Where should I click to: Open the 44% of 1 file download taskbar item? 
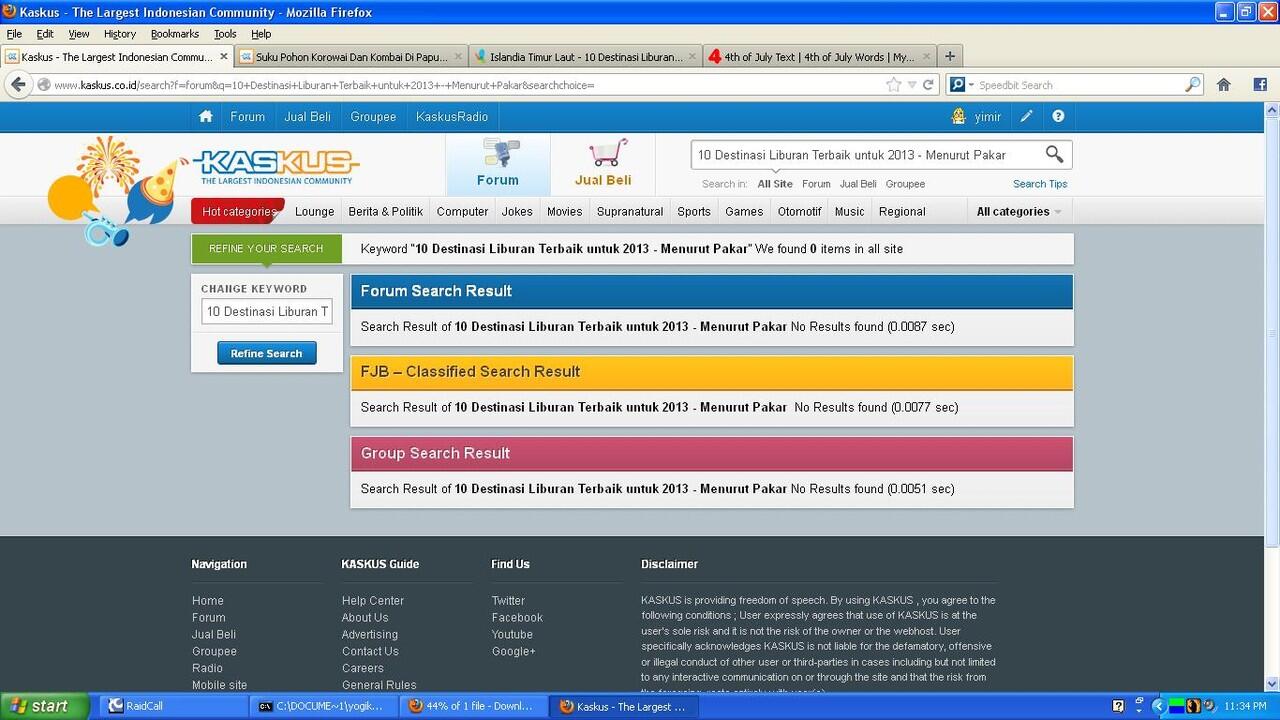[474, 706]
